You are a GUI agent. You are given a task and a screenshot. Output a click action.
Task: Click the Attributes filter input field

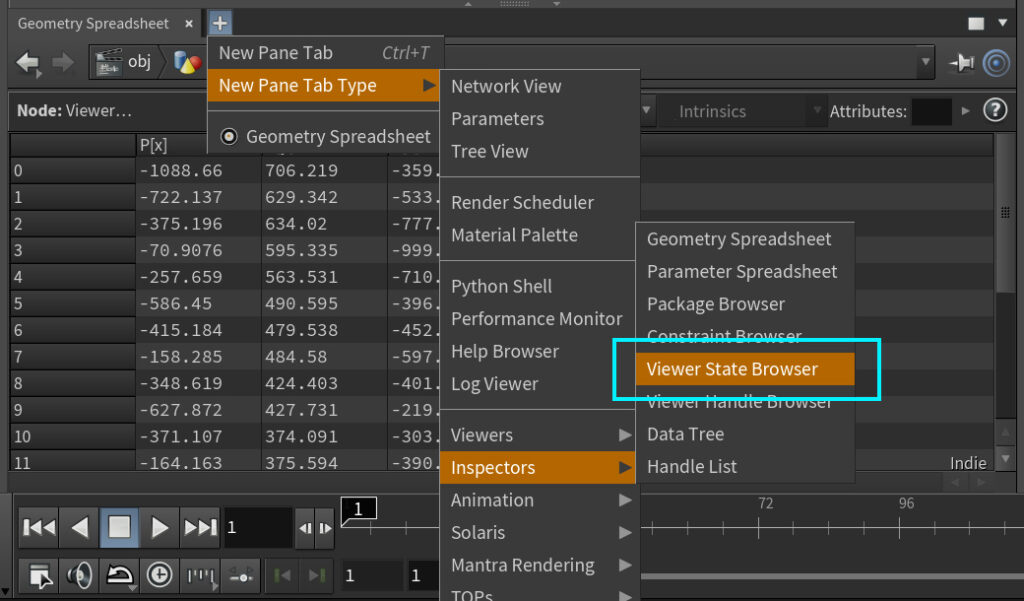[x=931, y=112]
